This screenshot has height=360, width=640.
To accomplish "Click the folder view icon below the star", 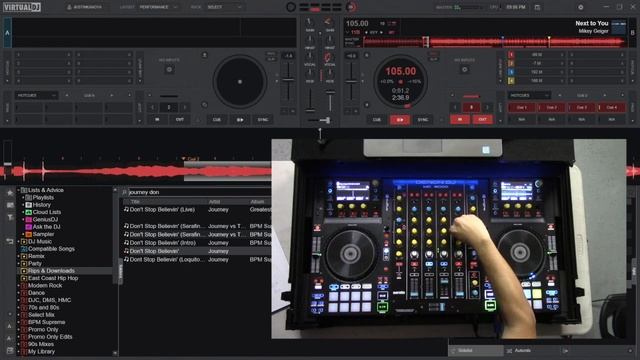I will coord(10,205).
